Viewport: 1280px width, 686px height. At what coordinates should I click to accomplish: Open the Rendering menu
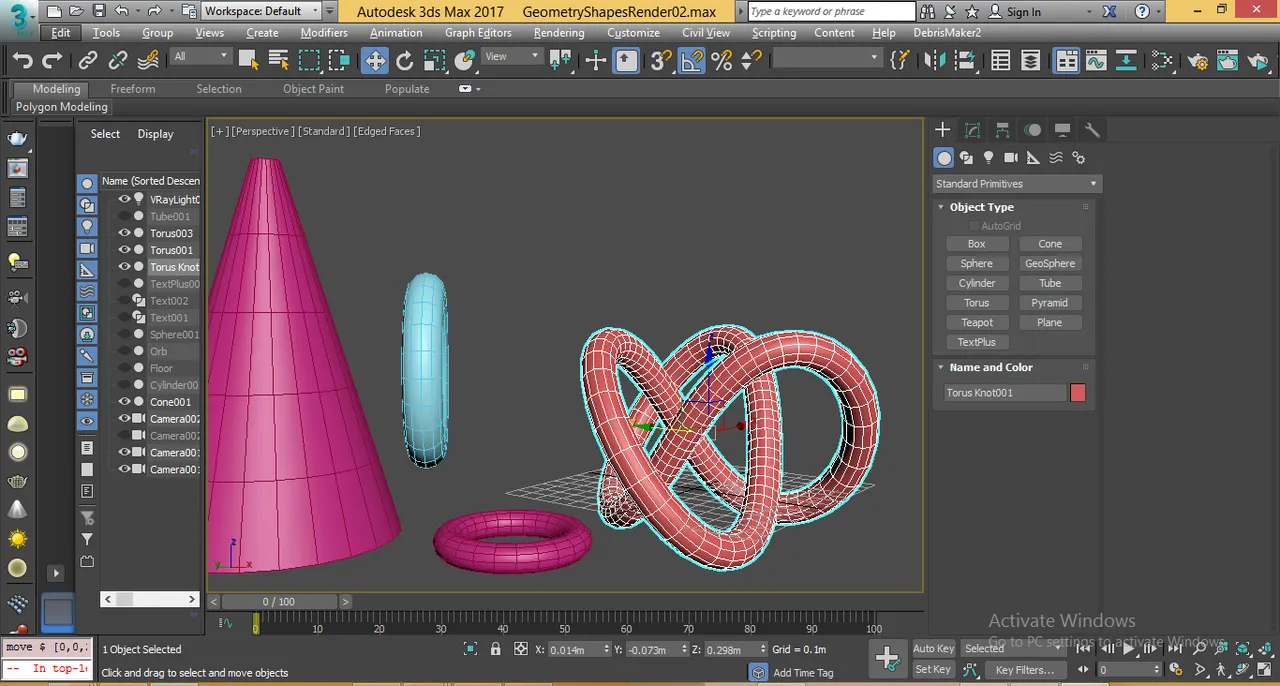coord(559,32)
